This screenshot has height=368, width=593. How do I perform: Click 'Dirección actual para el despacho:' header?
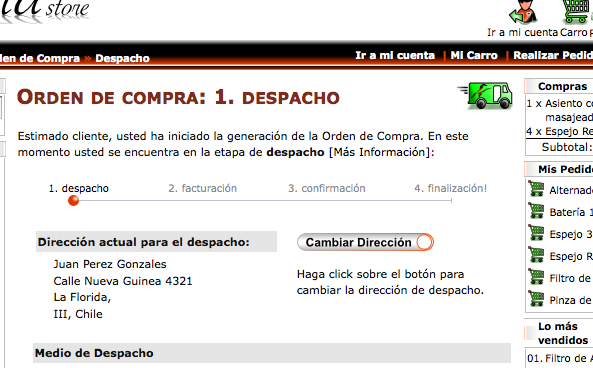157,242
